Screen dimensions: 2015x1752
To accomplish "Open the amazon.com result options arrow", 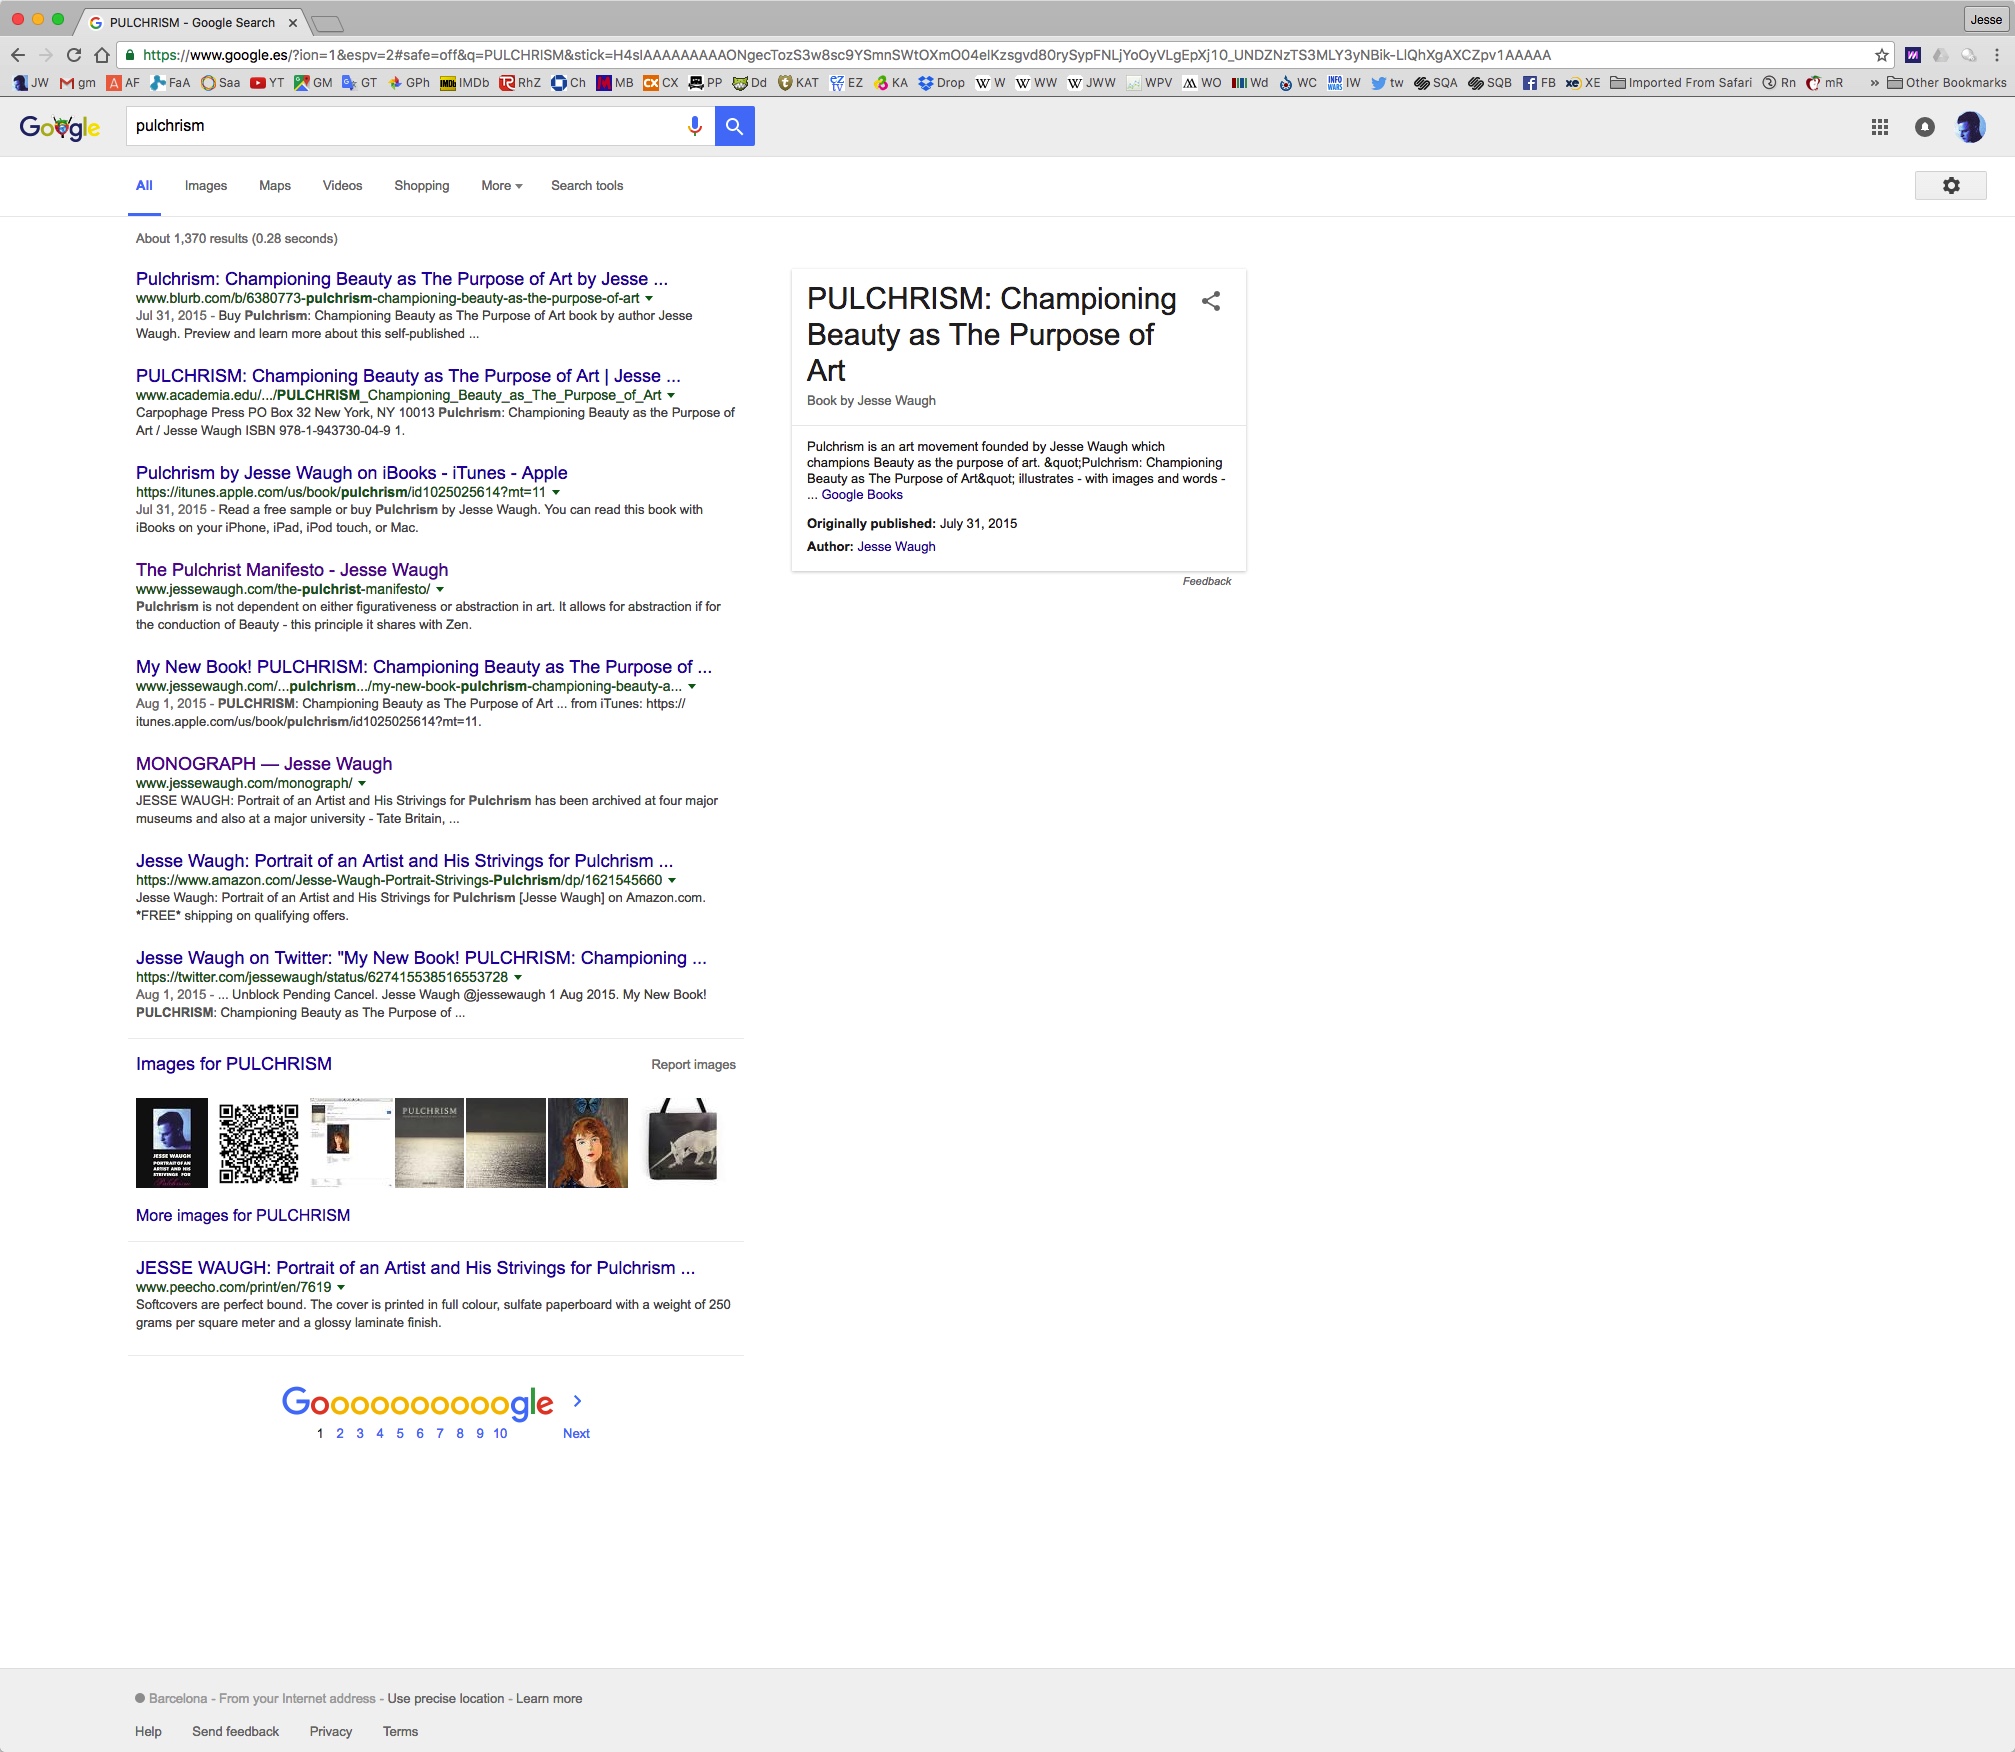I will 672,880.
